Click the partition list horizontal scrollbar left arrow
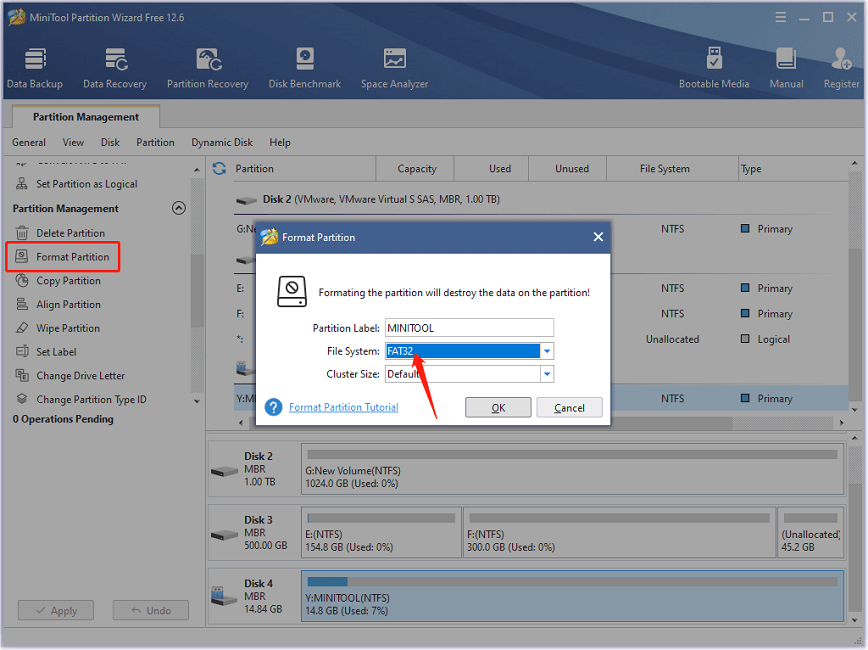The image size is (868, 650). click(x=241, y=422)
